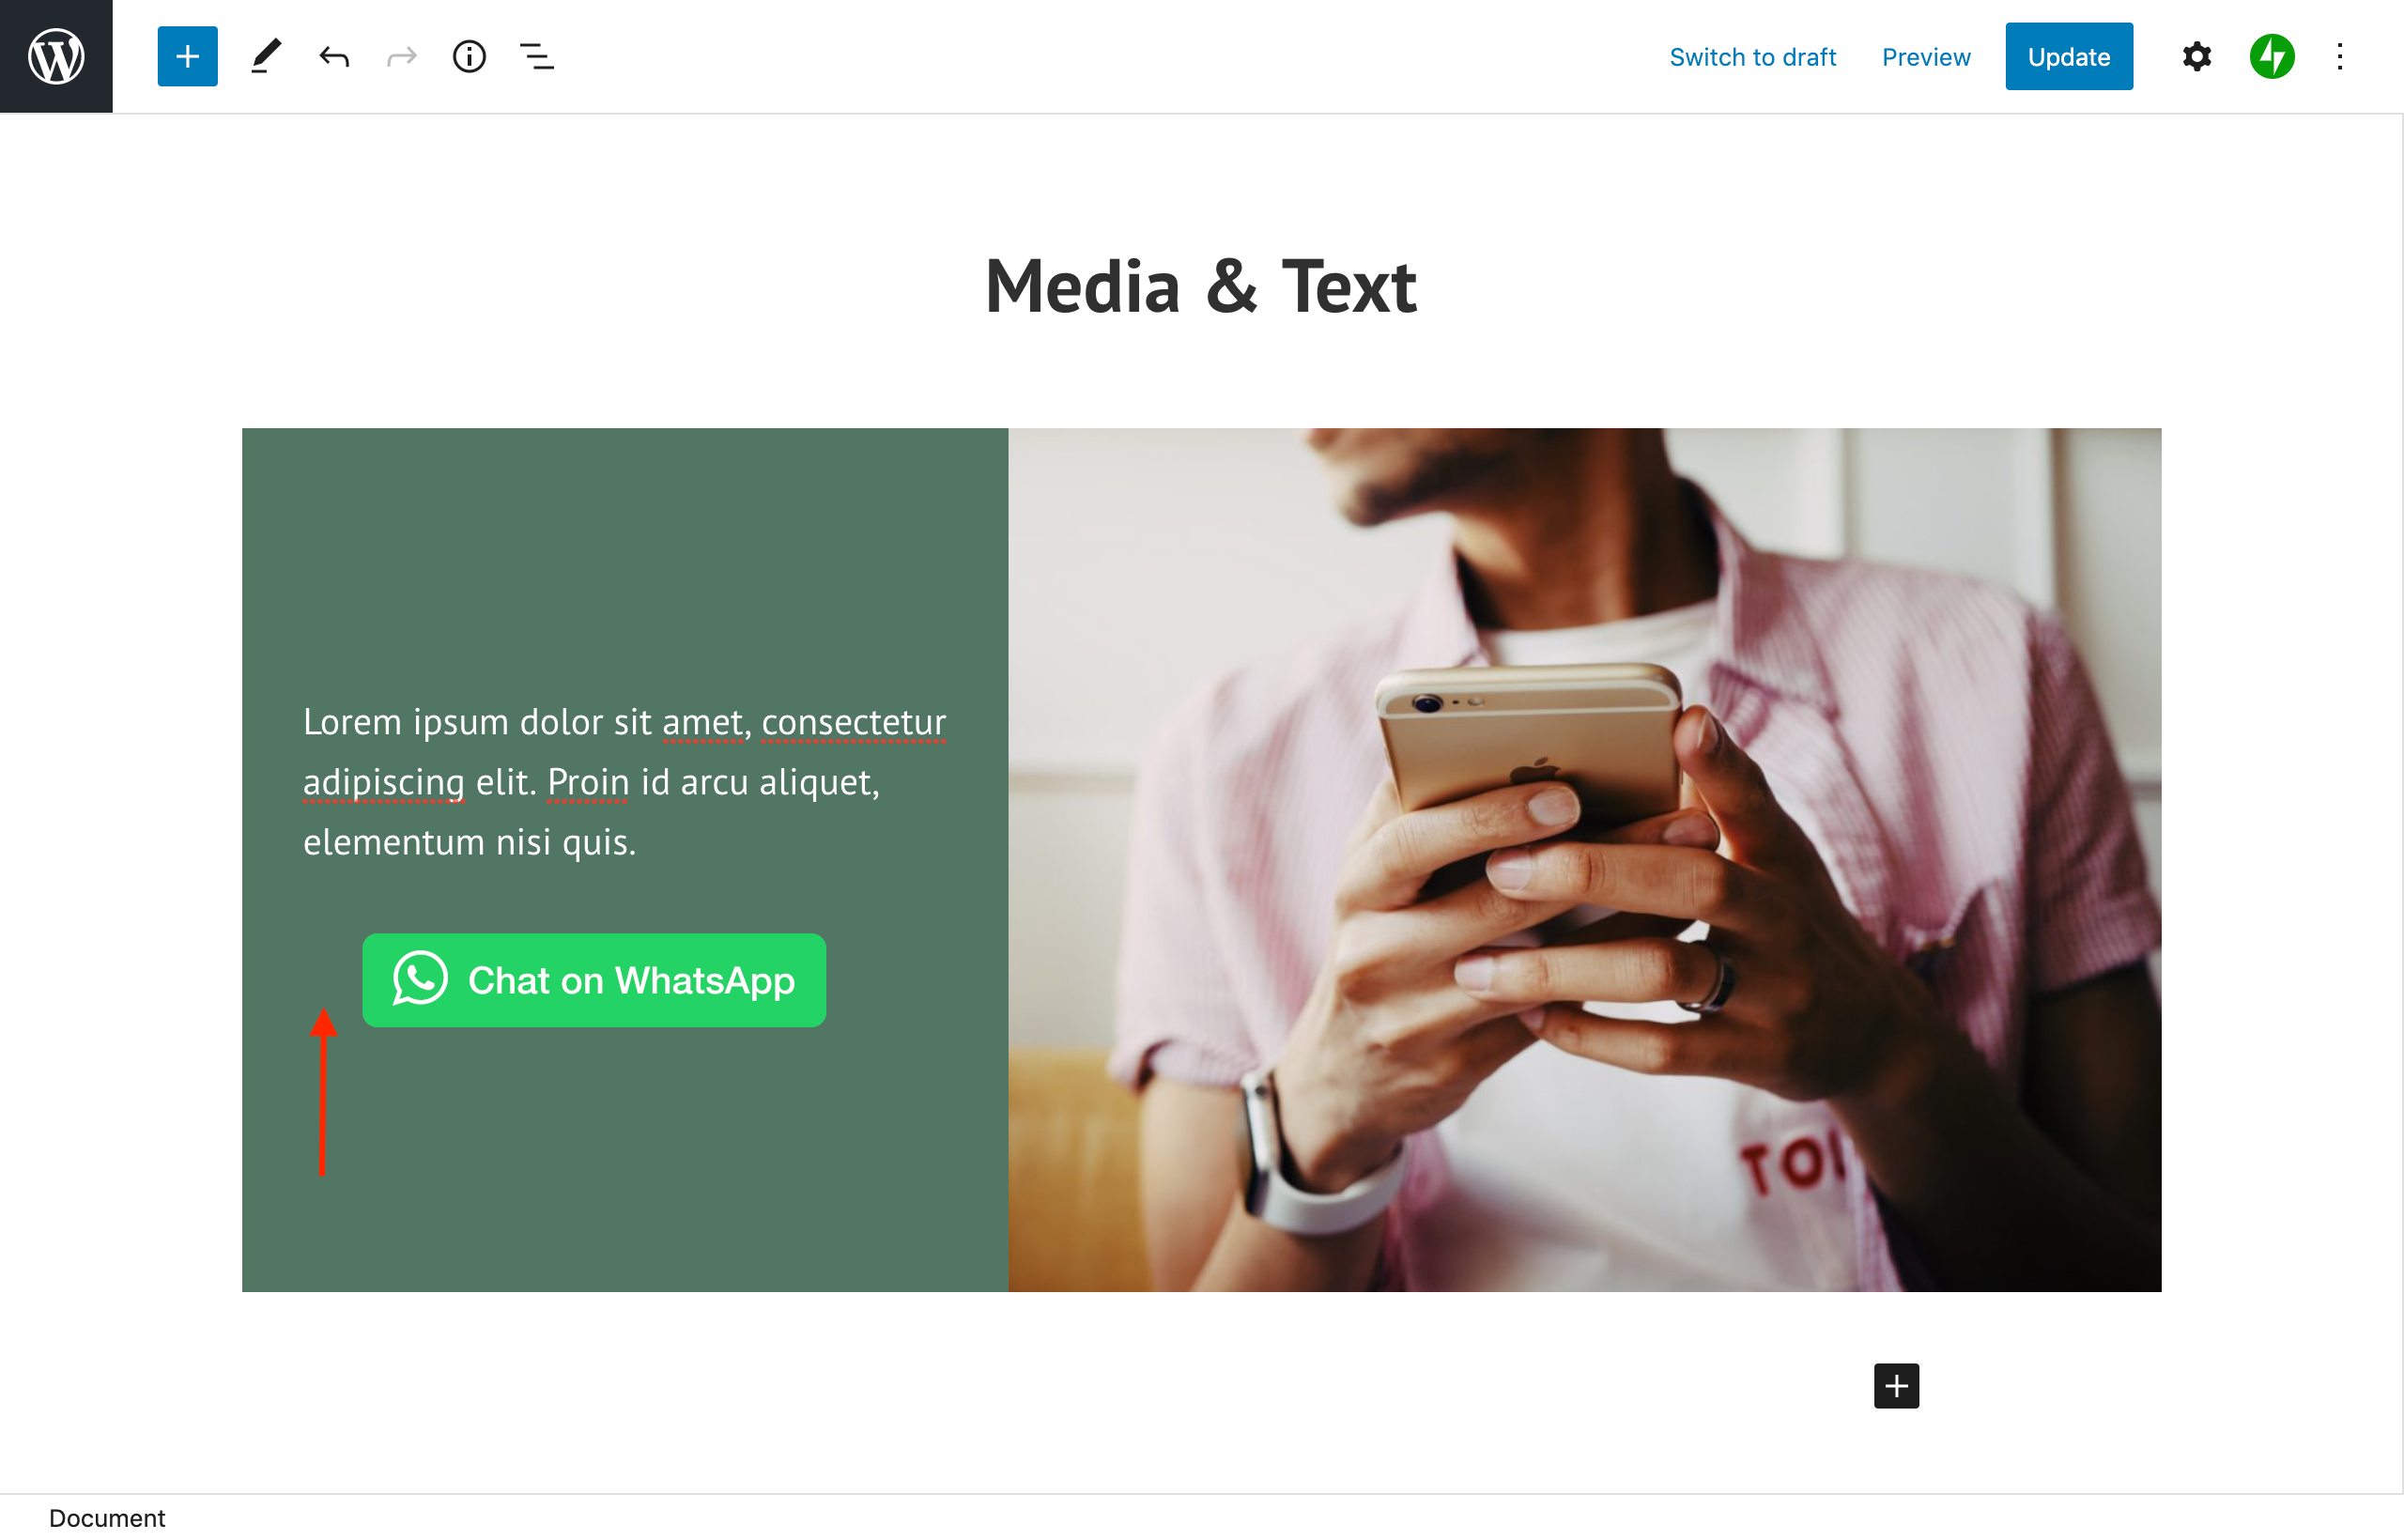Click the WhatsApp logo icon in the button
The width and height of the screenshot is (2404, 1540).
[x=420, y=978]
